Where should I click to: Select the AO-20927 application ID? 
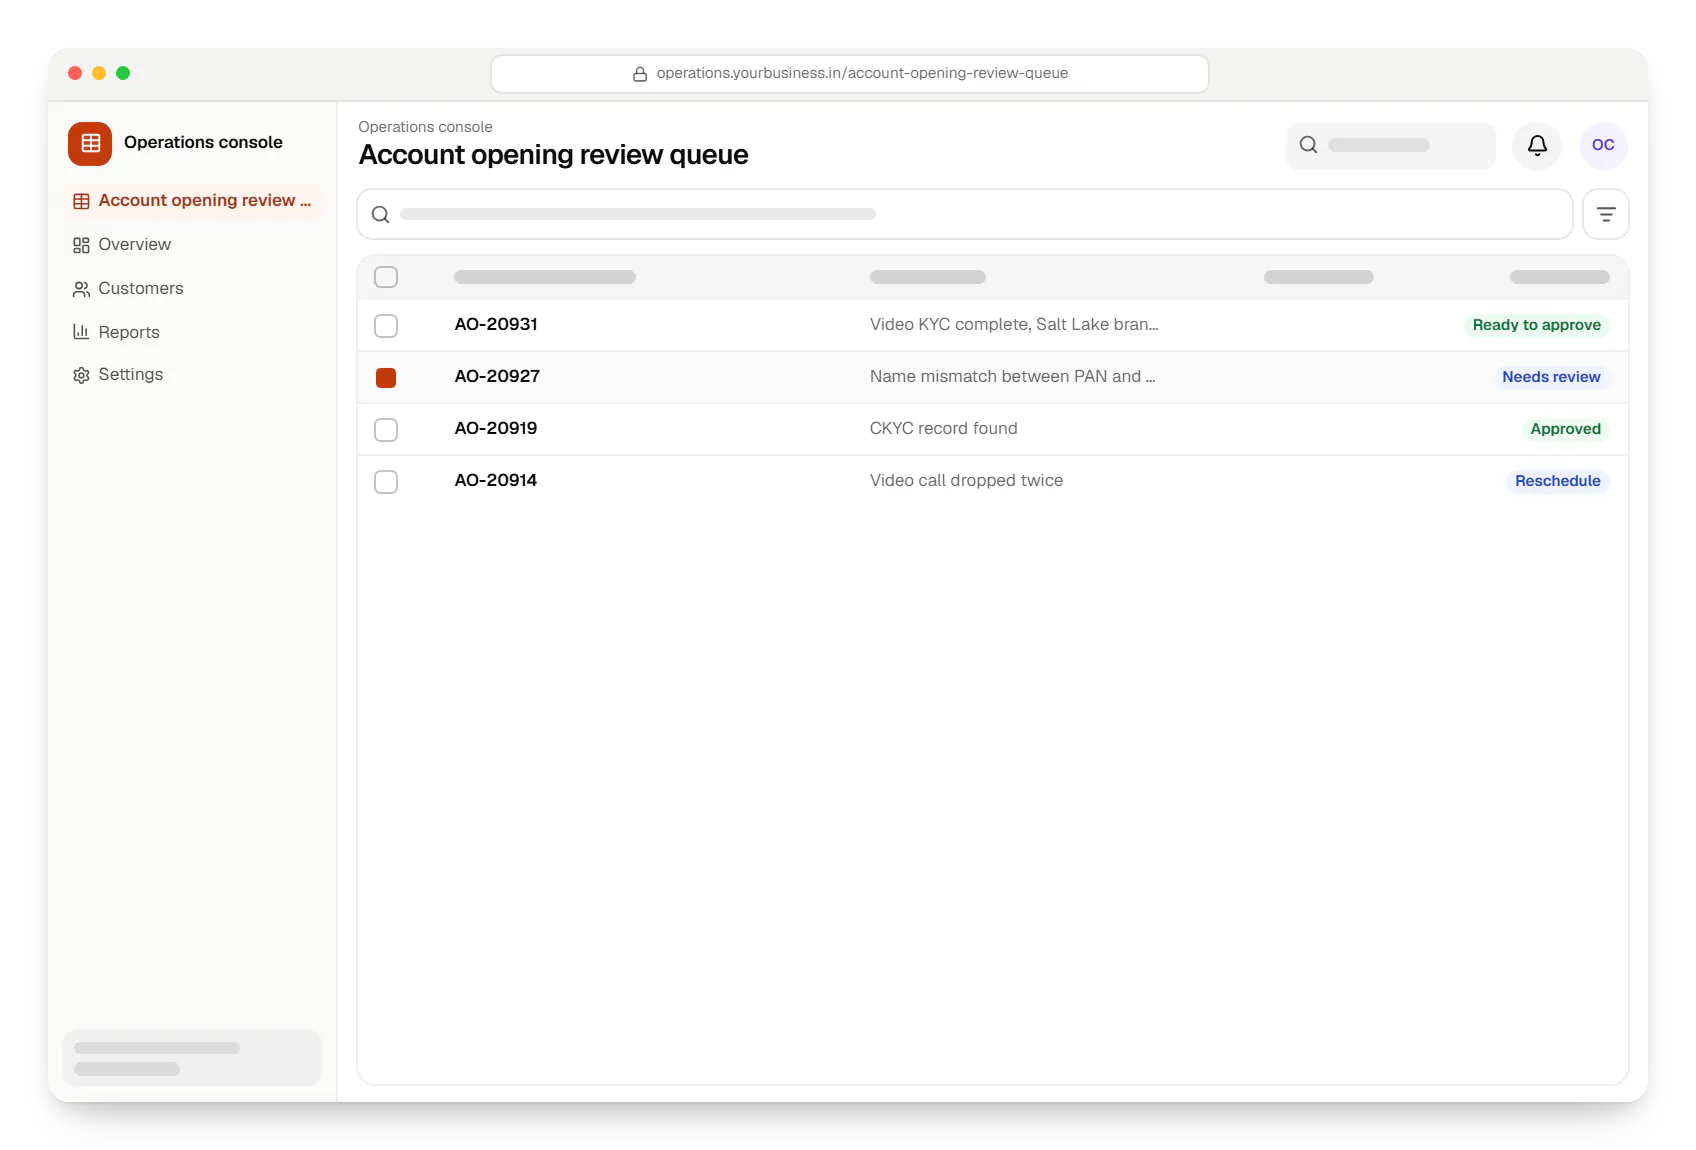pyautogui.click(x=497, y=376)
